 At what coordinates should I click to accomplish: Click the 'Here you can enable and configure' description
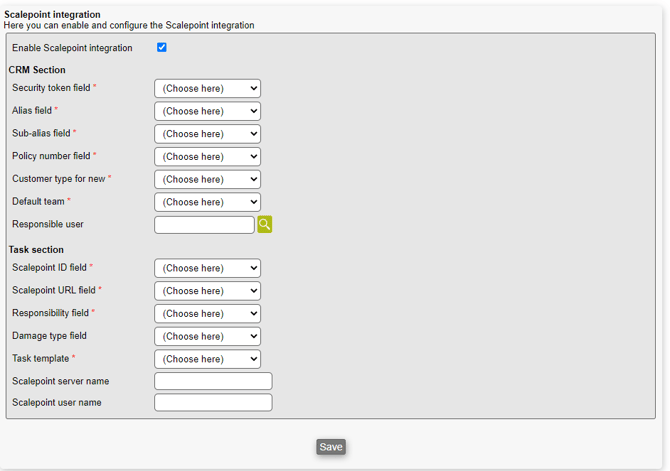pyautogui.click(x=129, y=25)
